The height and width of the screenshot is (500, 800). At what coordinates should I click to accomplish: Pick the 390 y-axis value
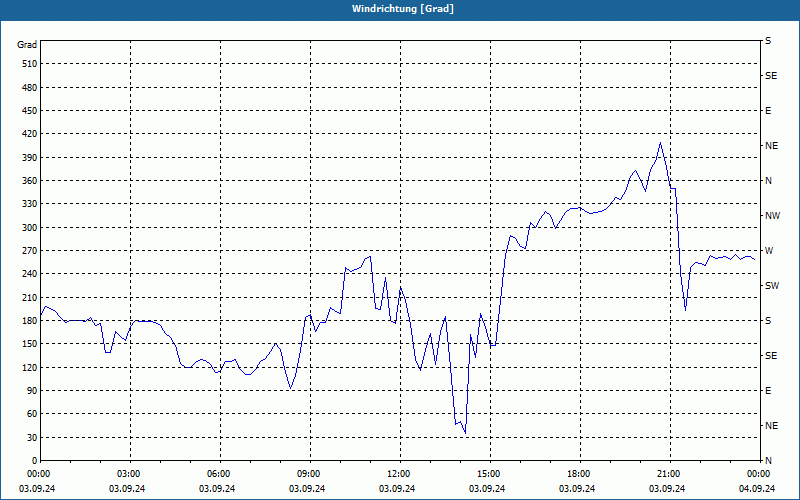pos(30,158)
